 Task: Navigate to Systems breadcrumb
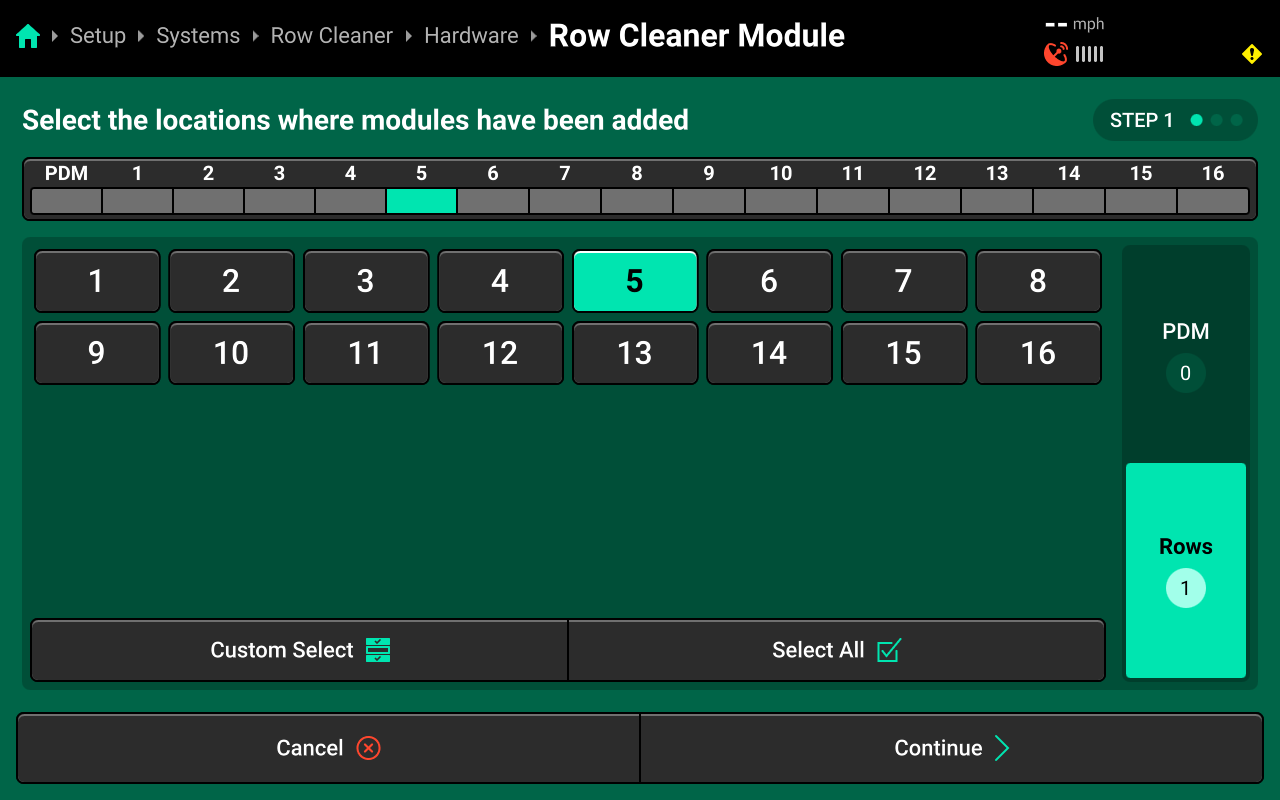(198, 36)
